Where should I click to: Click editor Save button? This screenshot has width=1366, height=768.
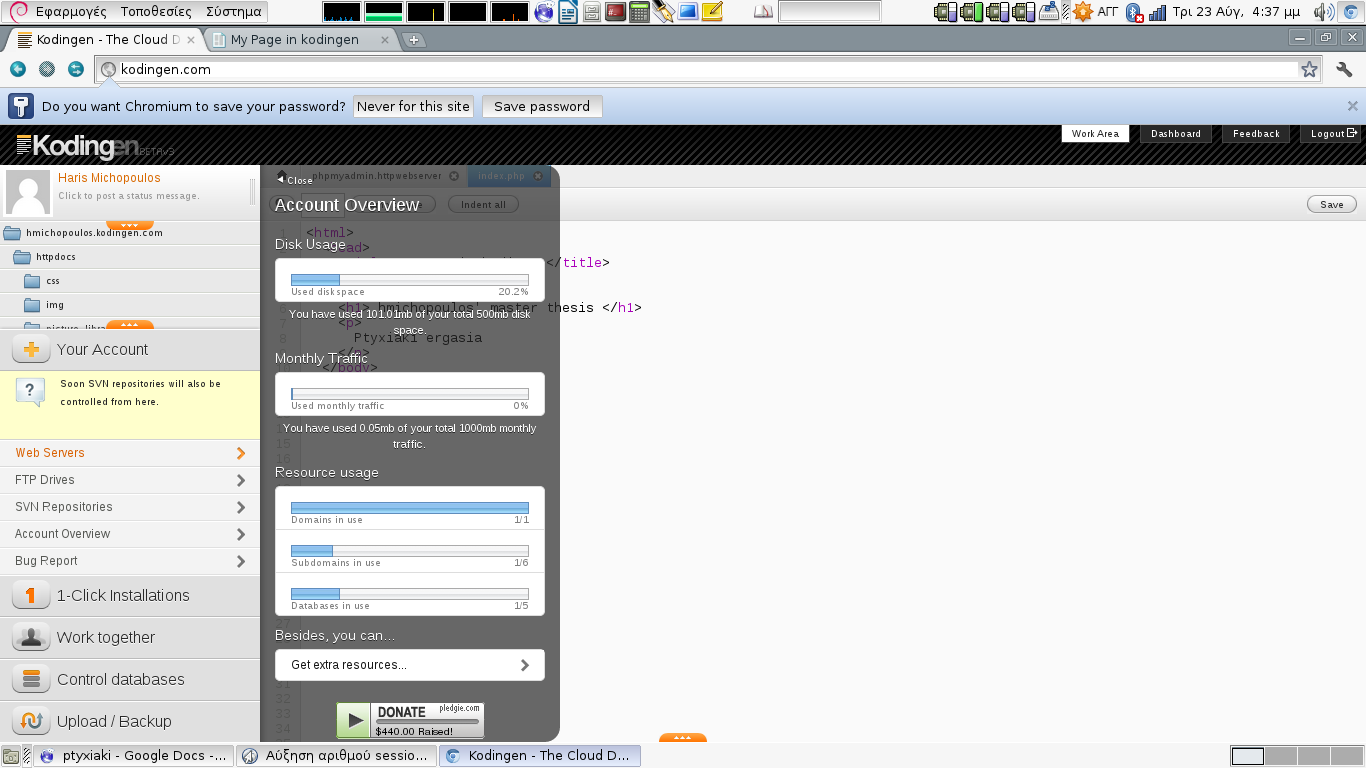(1332, 204)
